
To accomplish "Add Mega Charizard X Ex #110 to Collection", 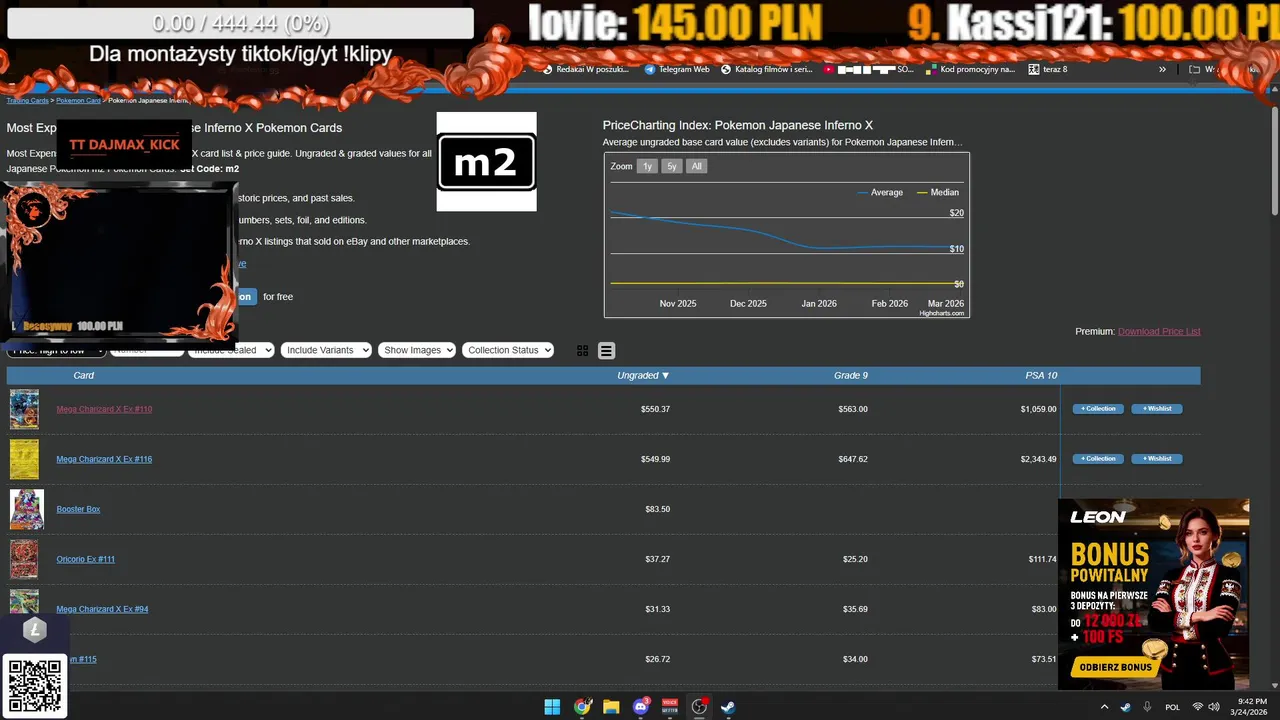I will pyautogui.click(x=1098, y=409).
